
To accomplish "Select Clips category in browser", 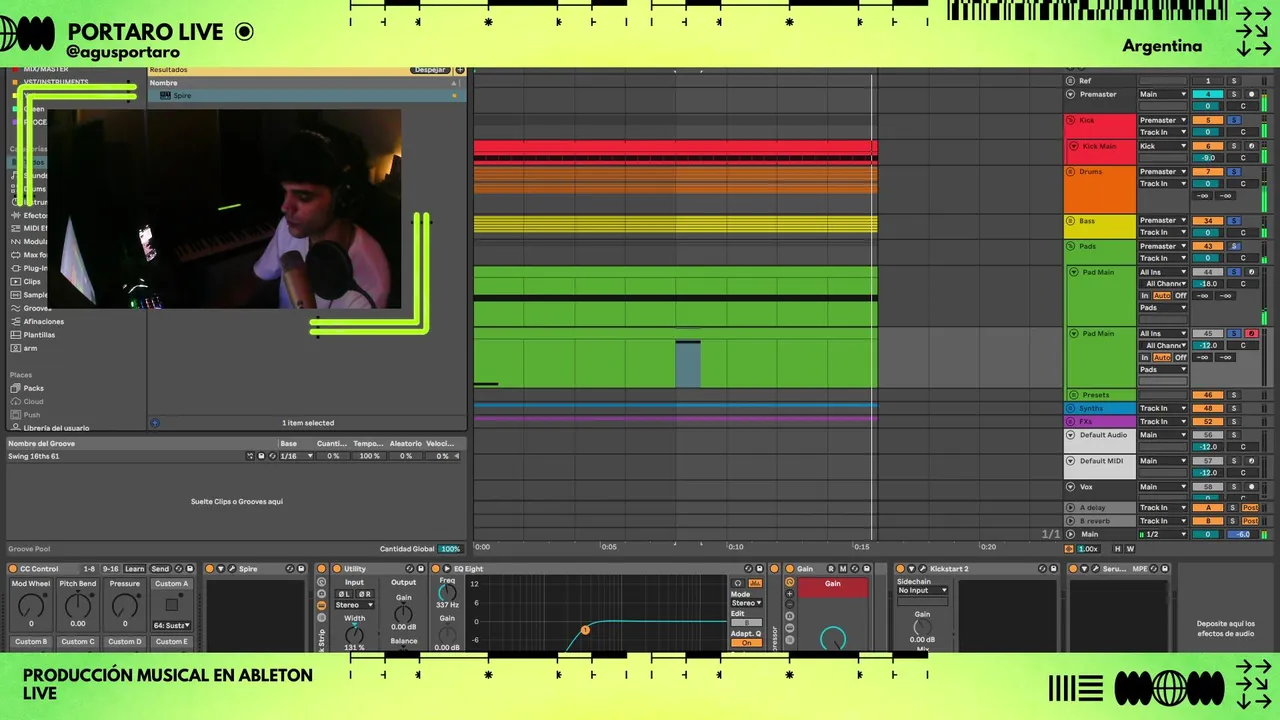I will pos(32,282).
